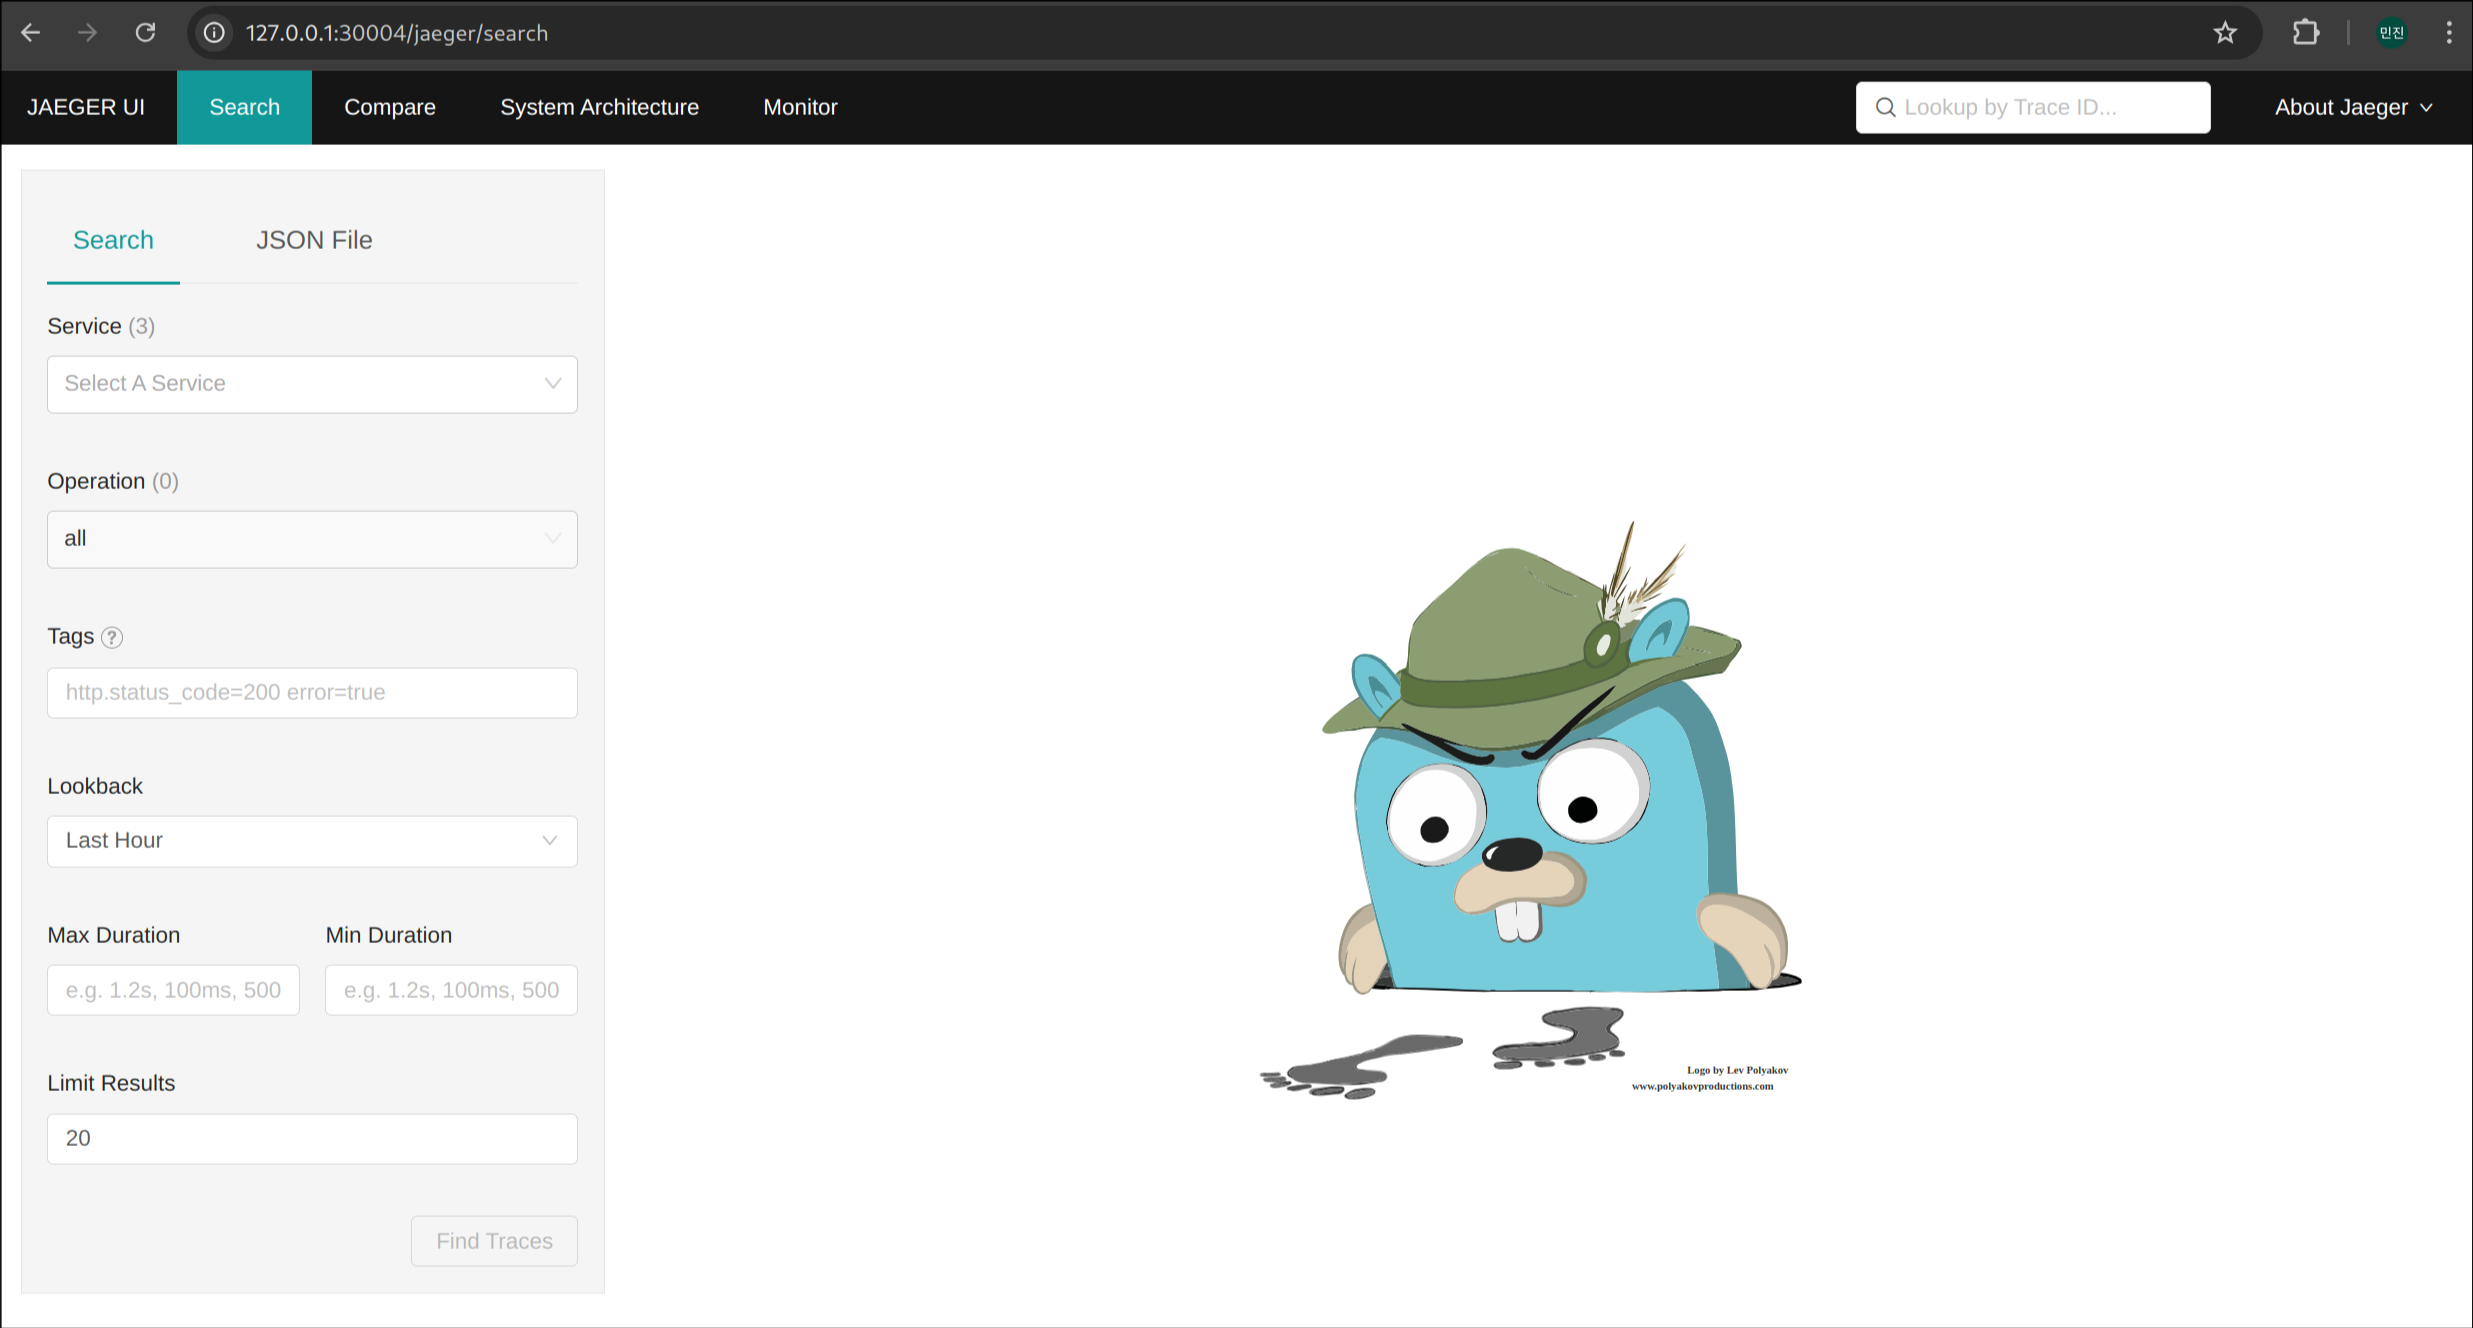
Task: Open the browser extensions puzzle icon
Action: tap(2306, 33)
